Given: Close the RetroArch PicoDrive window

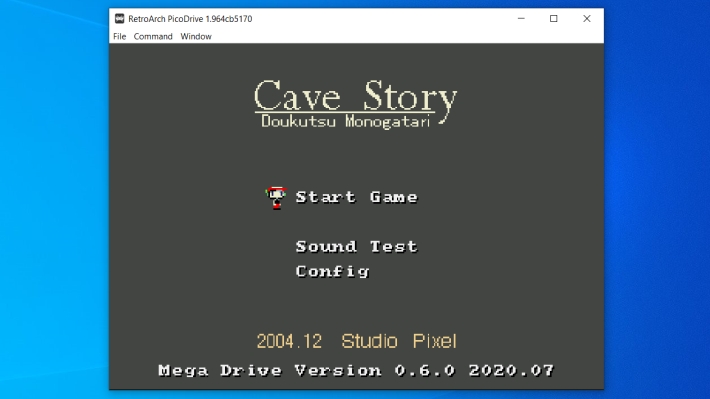Looking at the screenshot, I should tap(587, 19).
